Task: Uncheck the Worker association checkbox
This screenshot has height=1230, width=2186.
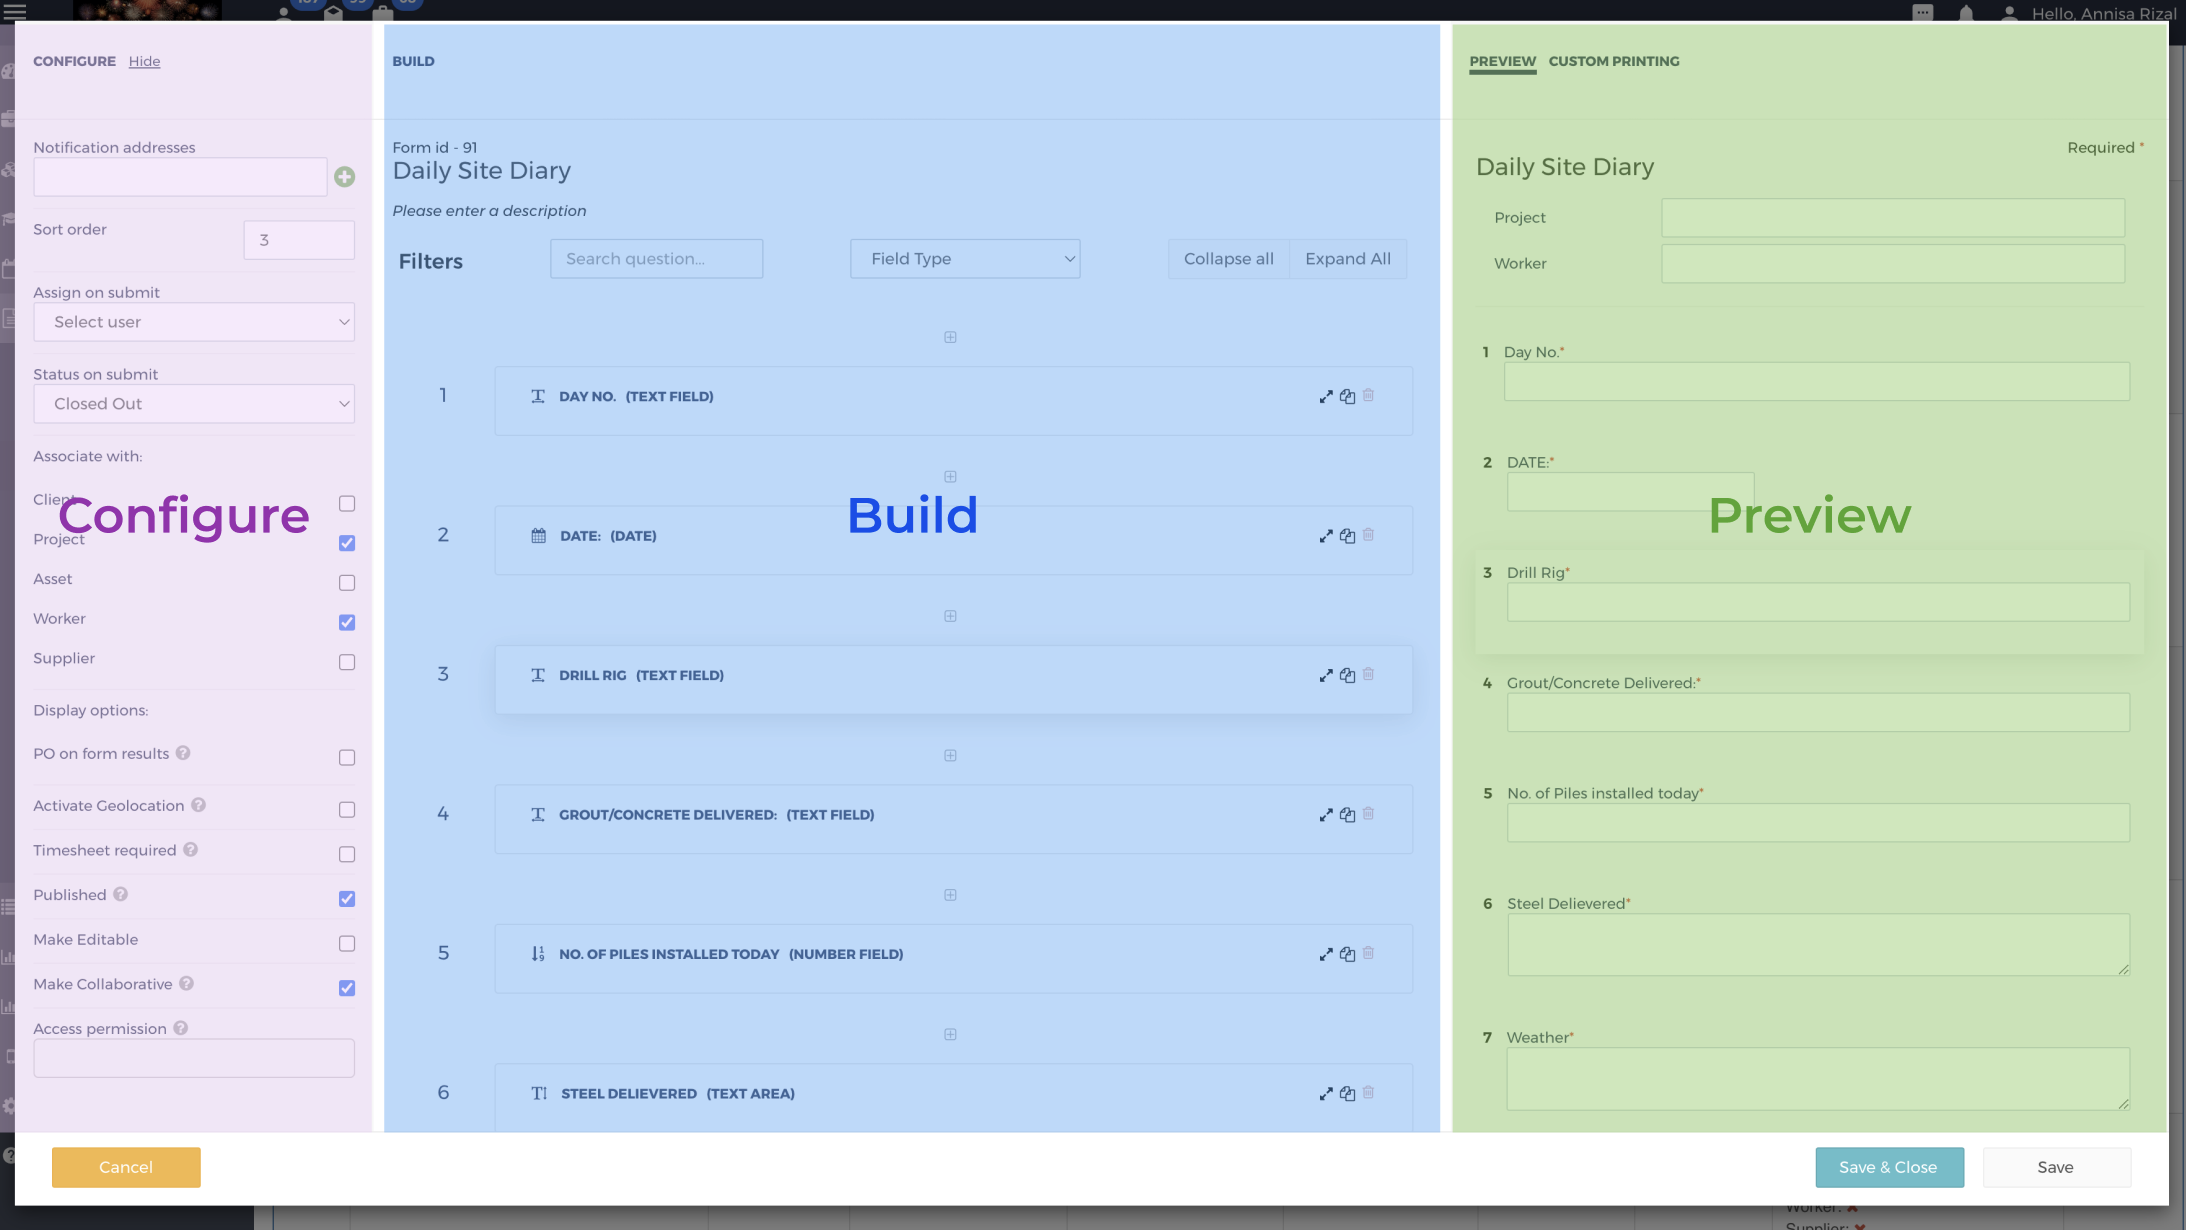Action: pyautogui.click(x=347, y=622)
